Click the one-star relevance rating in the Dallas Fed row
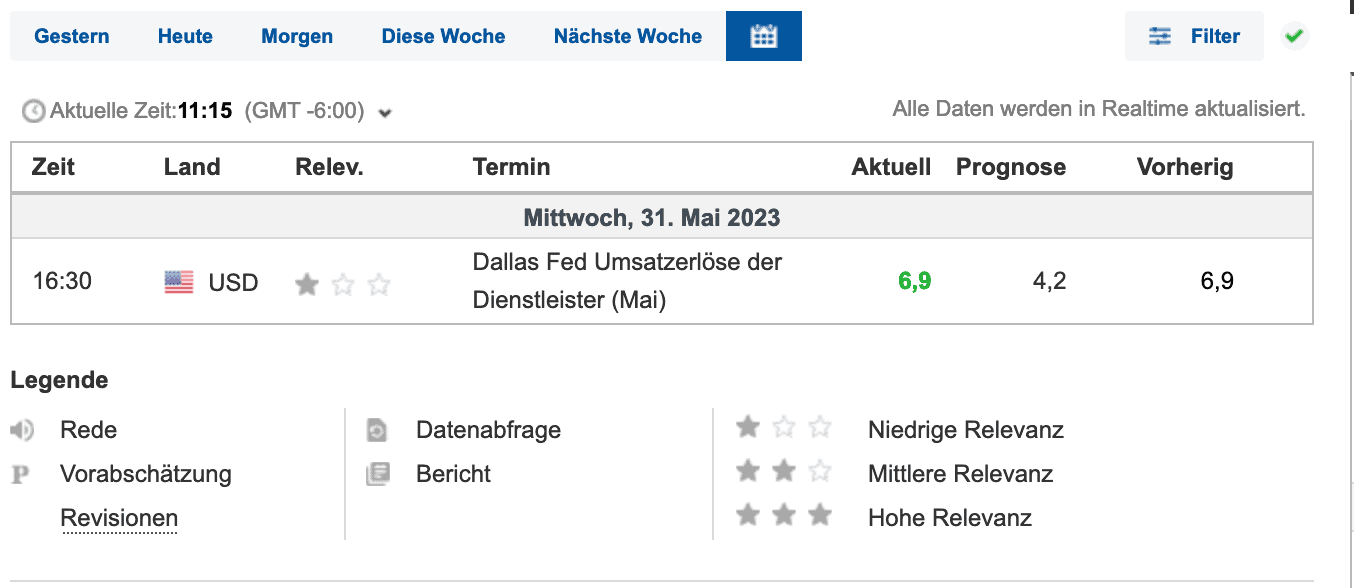This screenshot has height=588, width=1354. [342, 285]
